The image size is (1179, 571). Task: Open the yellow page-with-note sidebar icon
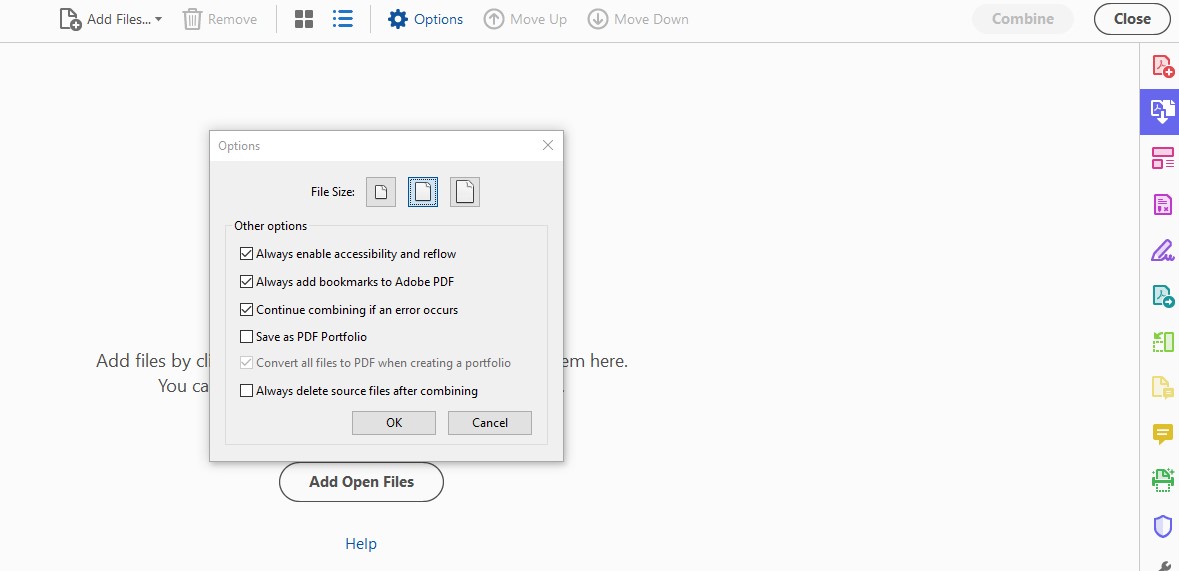click(x=1163, y=387)
